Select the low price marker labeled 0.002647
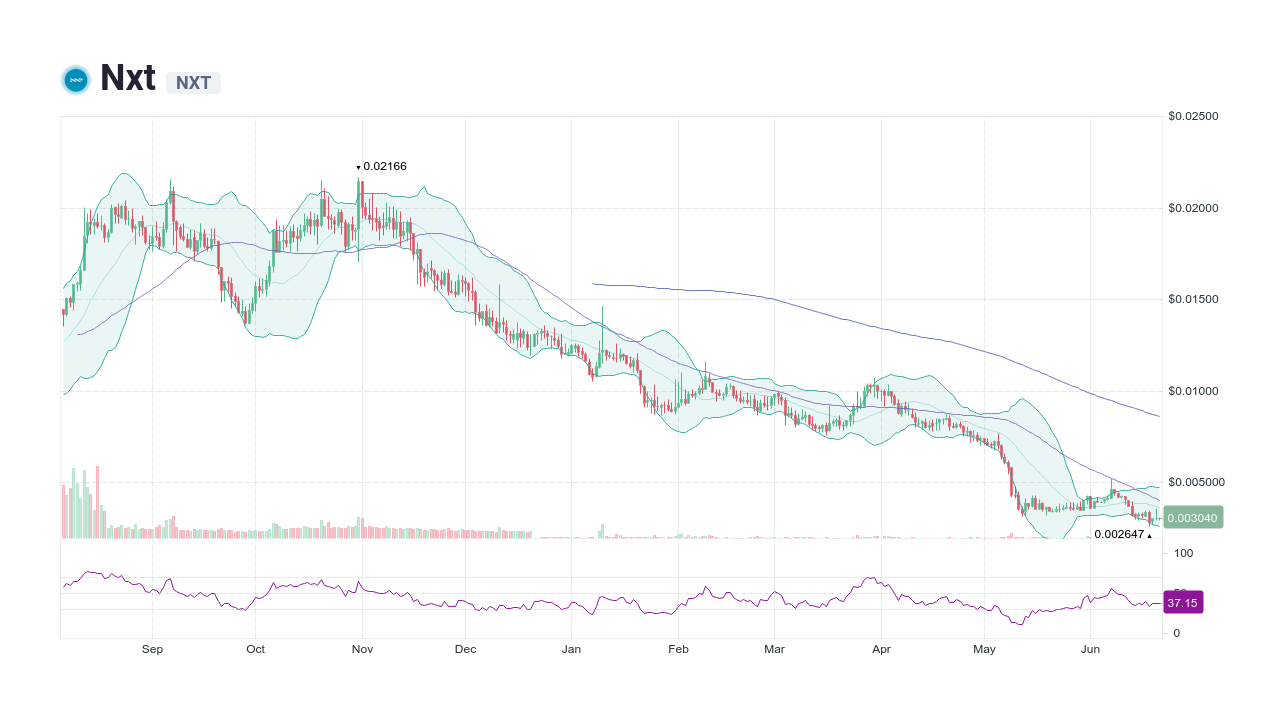 [x=1120, y=534]
